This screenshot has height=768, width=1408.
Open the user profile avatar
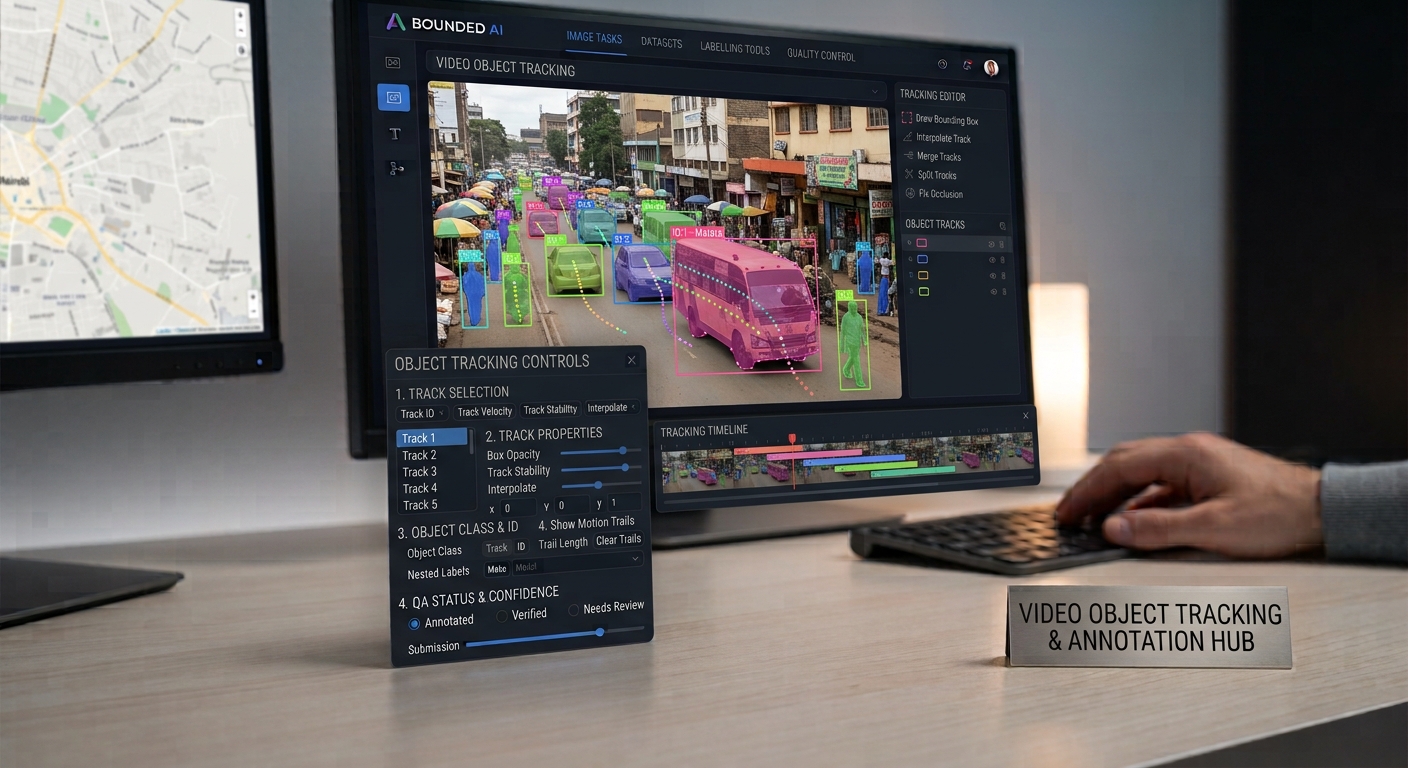[991, 67]
